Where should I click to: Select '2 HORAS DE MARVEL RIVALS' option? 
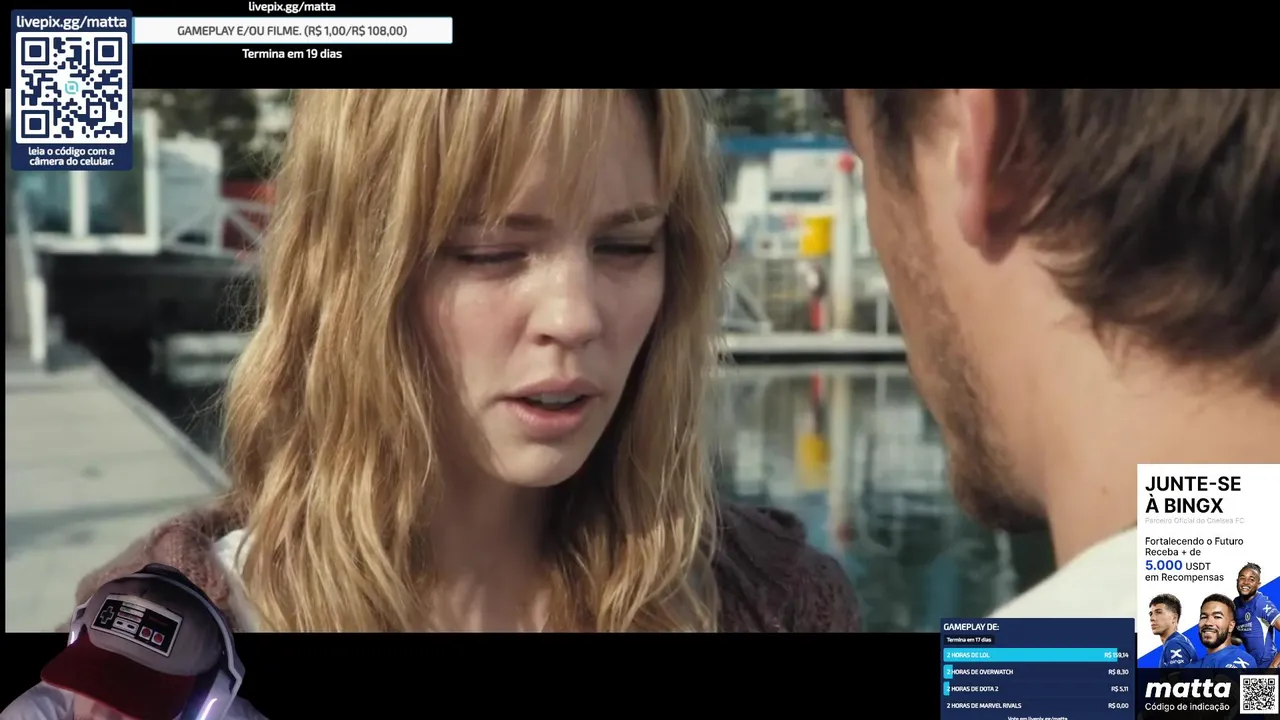(1036, 706)
